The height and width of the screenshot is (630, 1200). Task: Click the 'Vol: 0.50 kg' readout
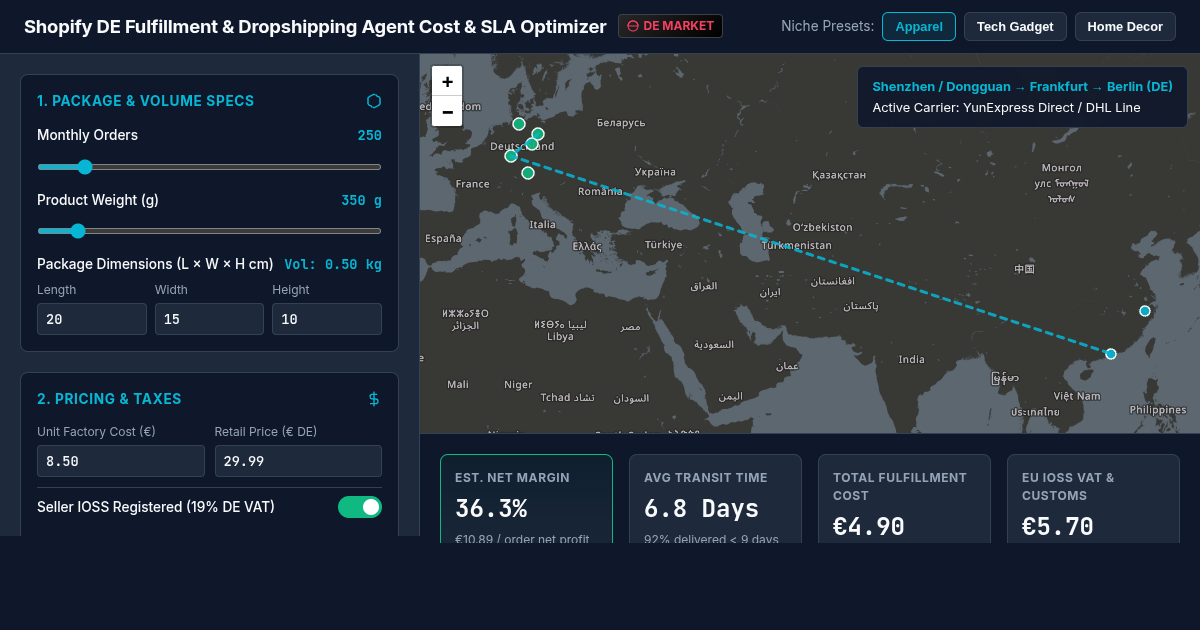click(333, 264)
